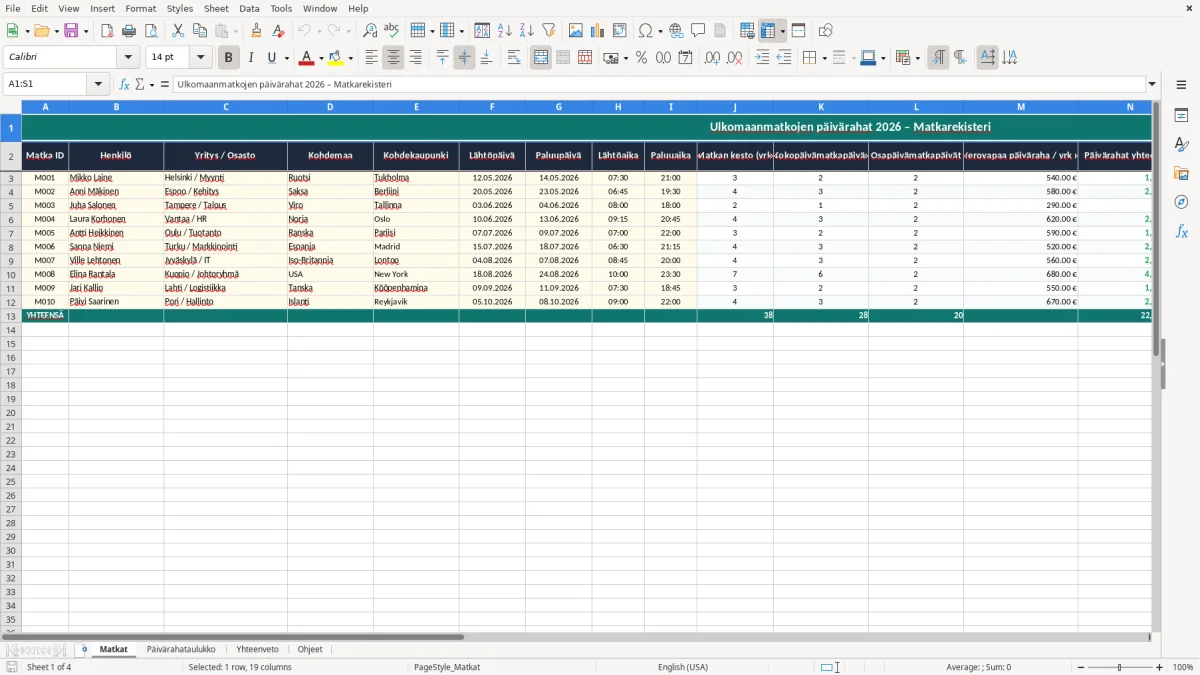Open sidebar Navigator panel
The image size is (1200, 675).
pos(1181,202)
